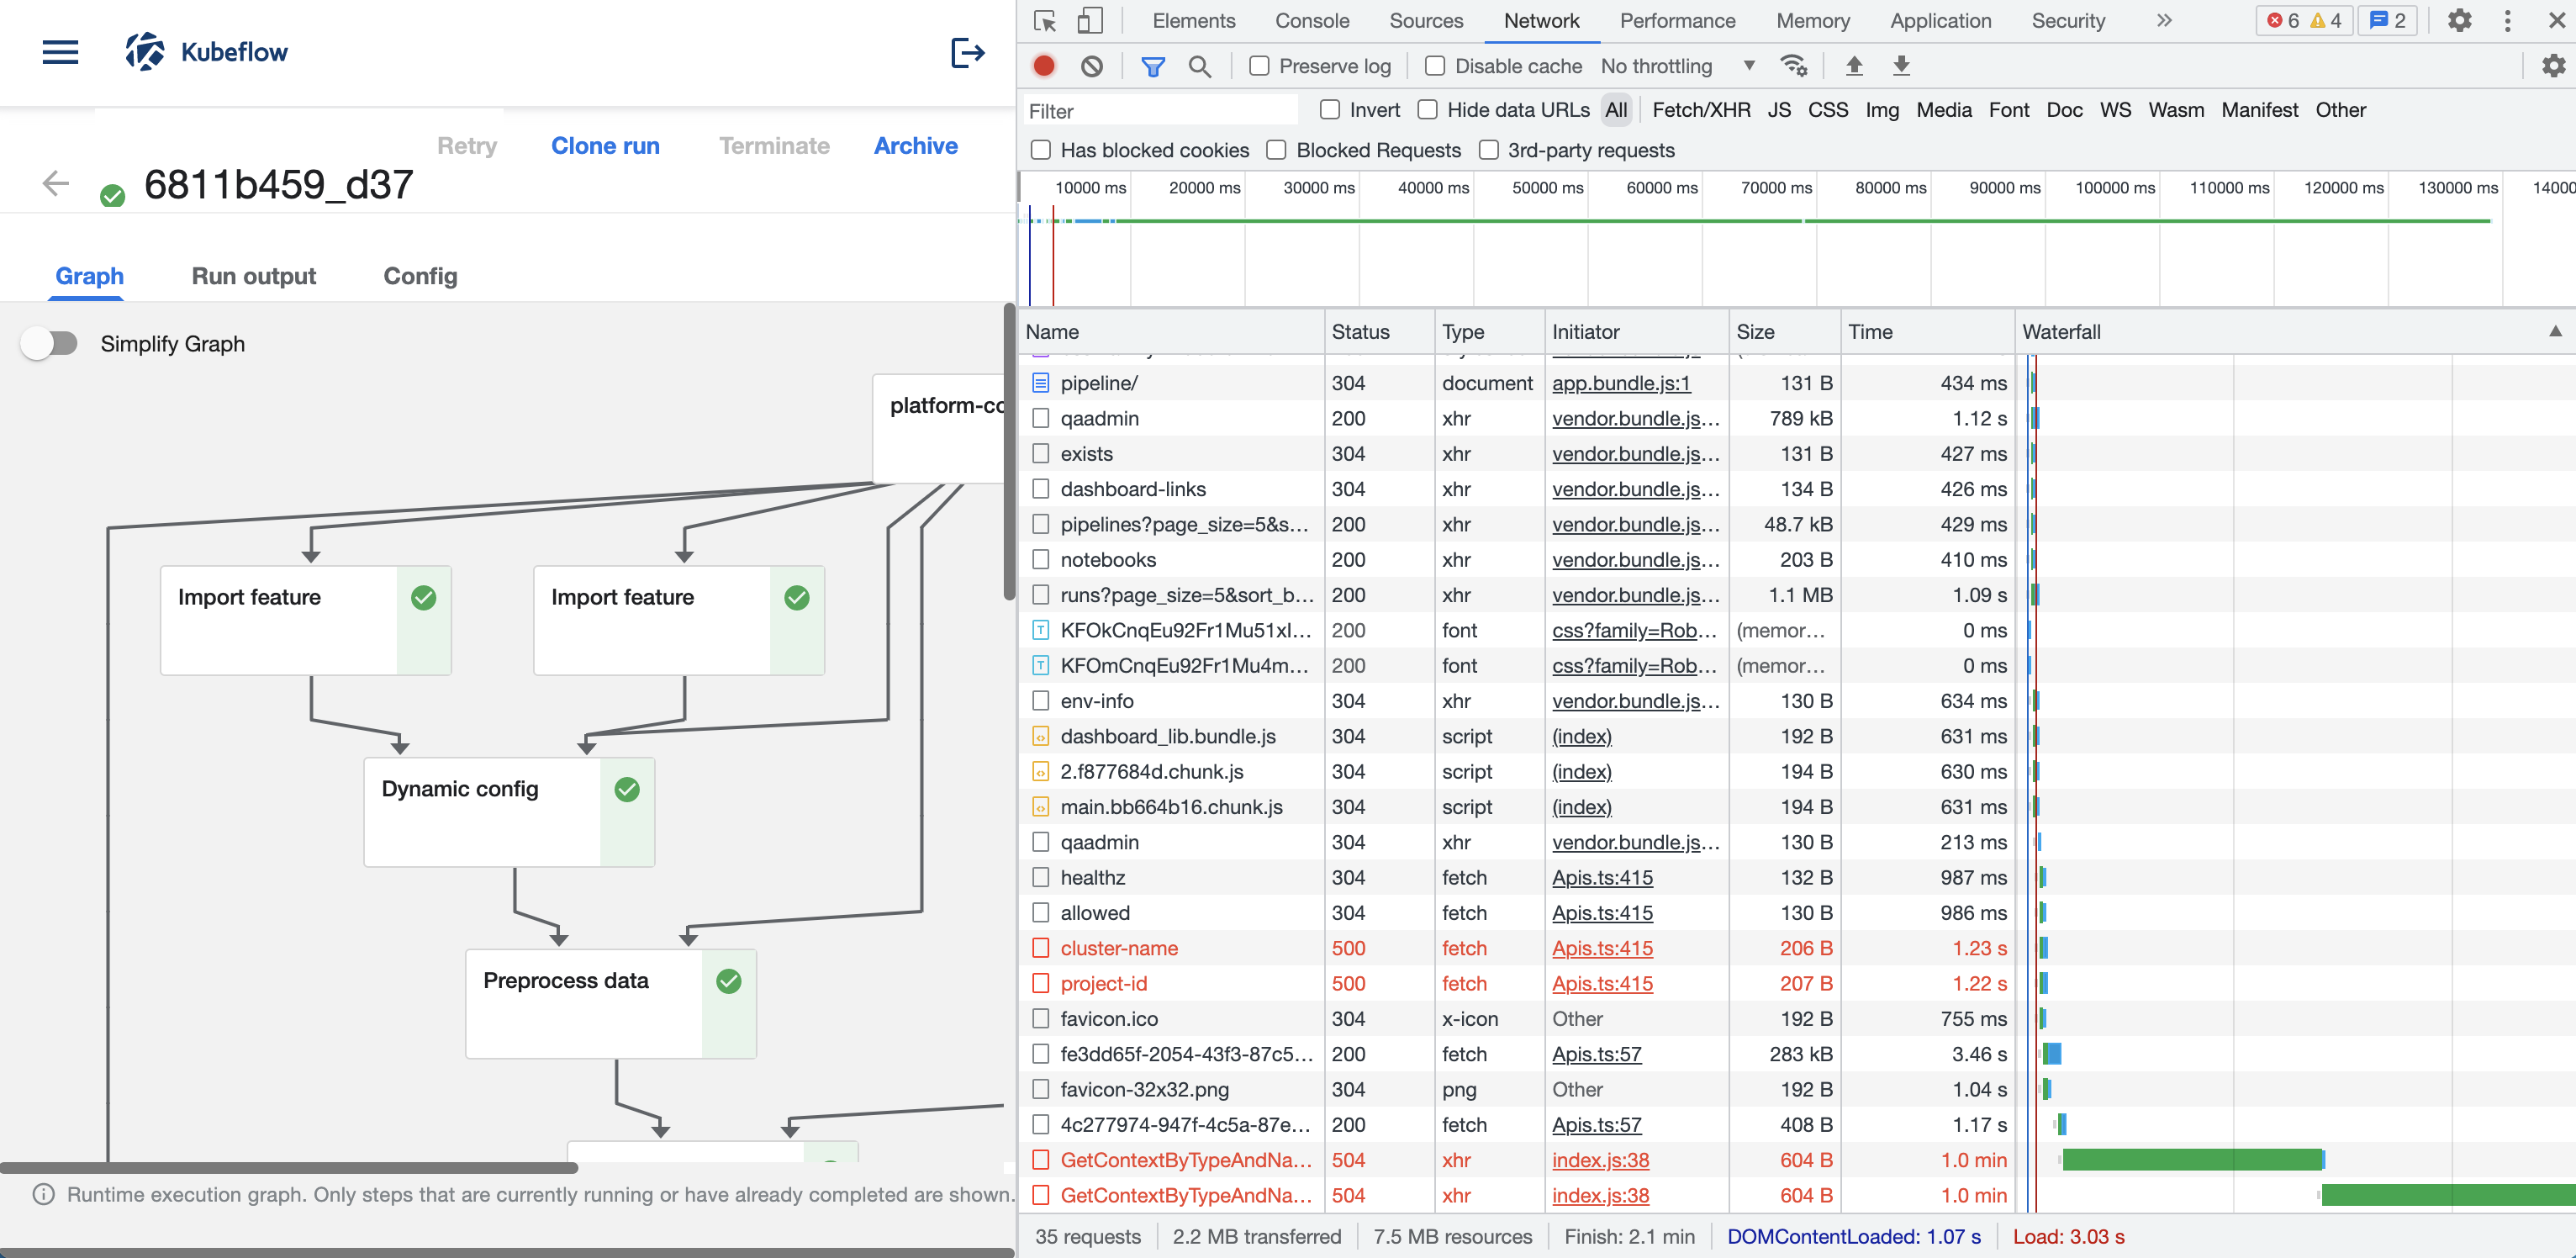
Task: Click in the network Filter field
Action: [1160, 111]
